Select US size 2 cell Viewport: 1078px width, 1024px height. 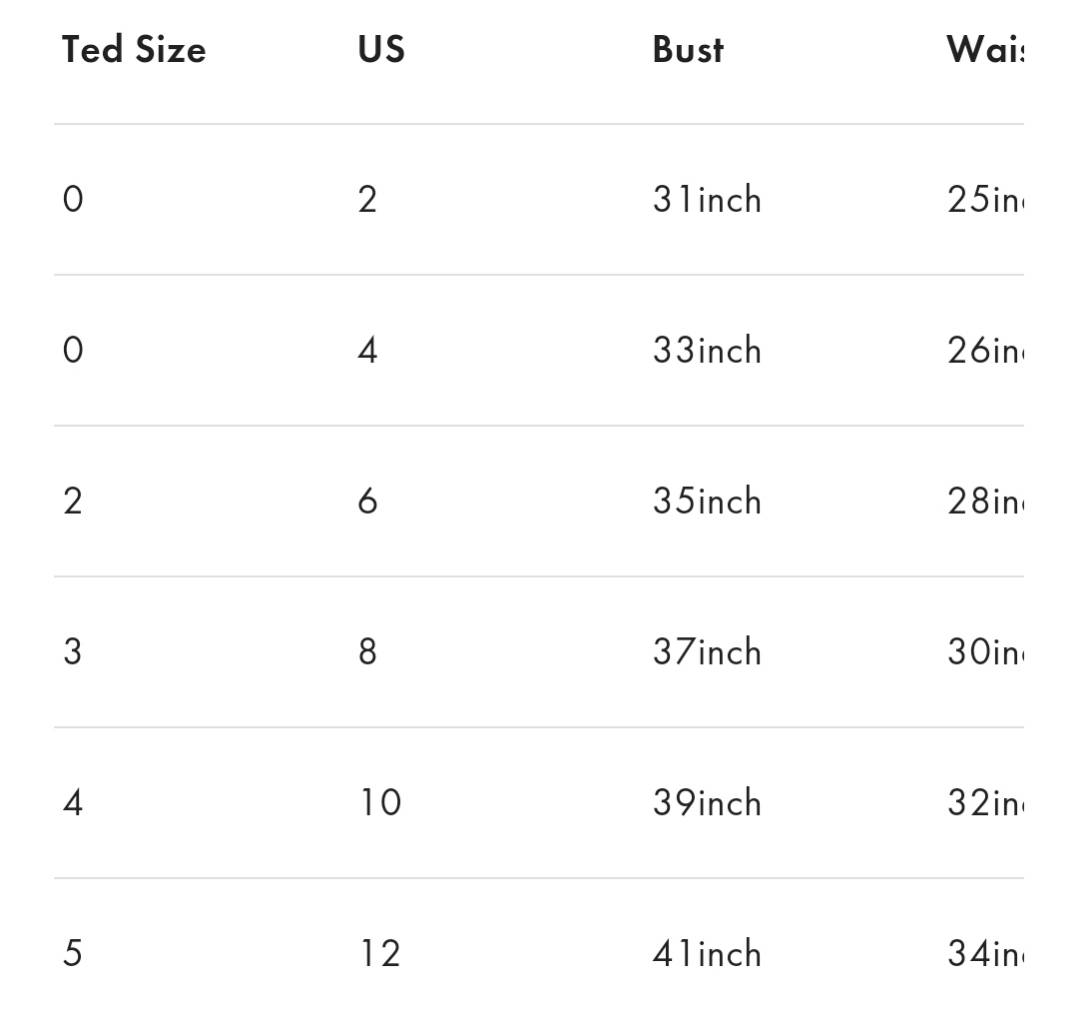point(368,199)
